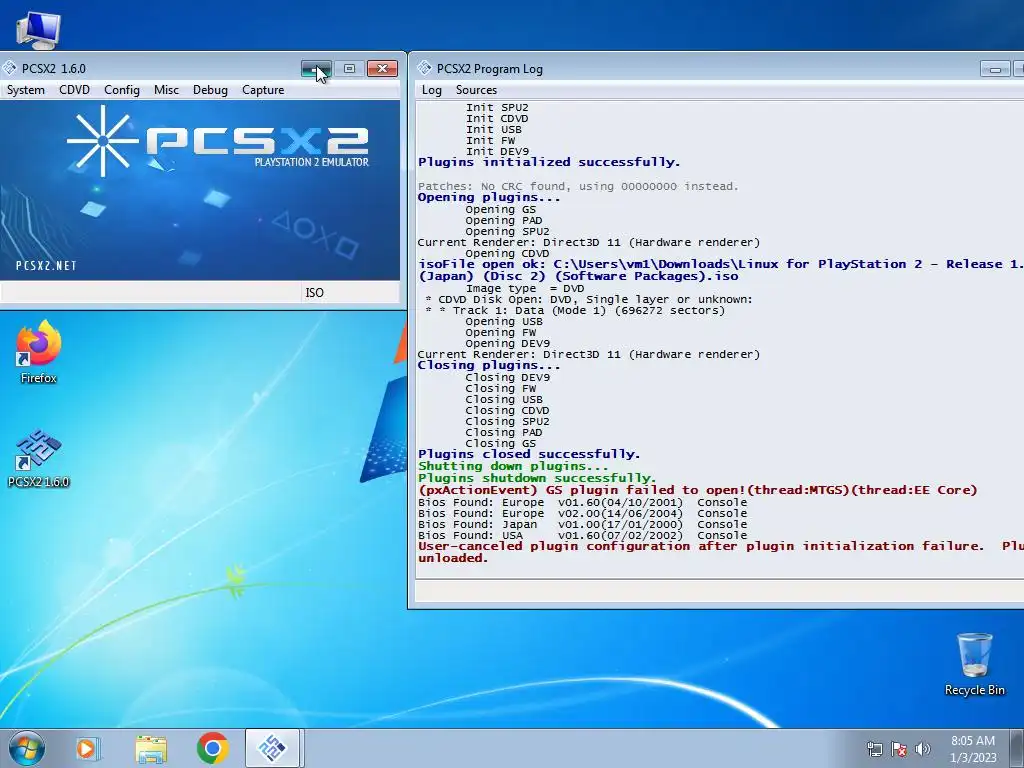Open the System menu in PCSX2
Viewport: 1024px width, 768px height.
(25, 90)
